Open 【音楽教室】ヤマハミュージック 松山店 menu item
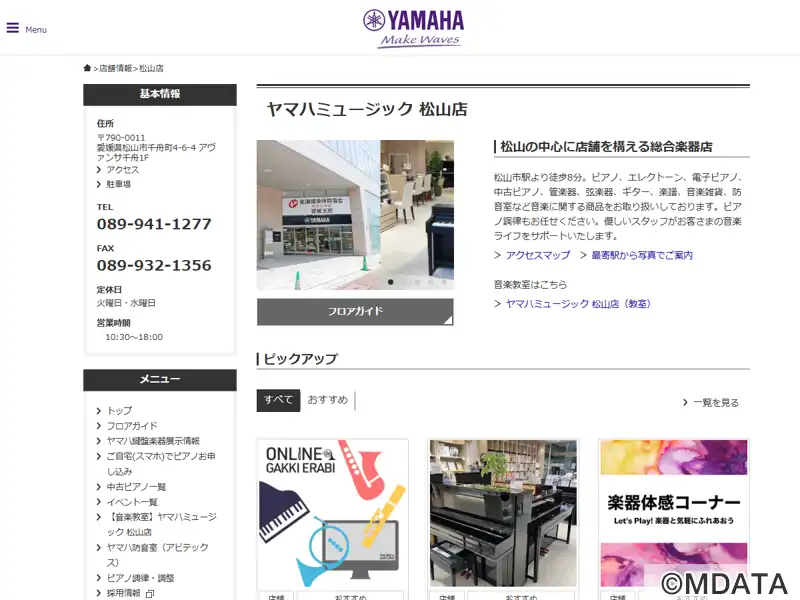800x600 pixels. [x=161, y=524]
